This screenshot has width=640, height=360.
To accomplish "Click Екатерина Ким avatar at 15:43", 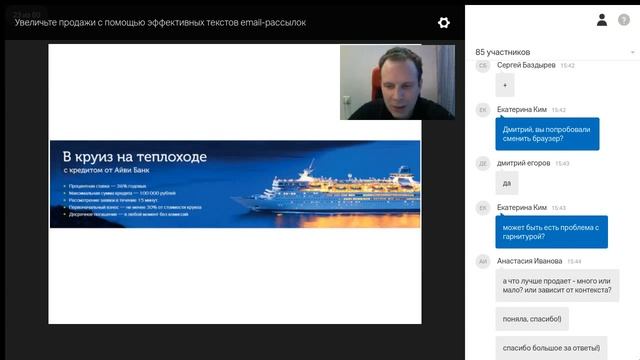I will (483, 208).
